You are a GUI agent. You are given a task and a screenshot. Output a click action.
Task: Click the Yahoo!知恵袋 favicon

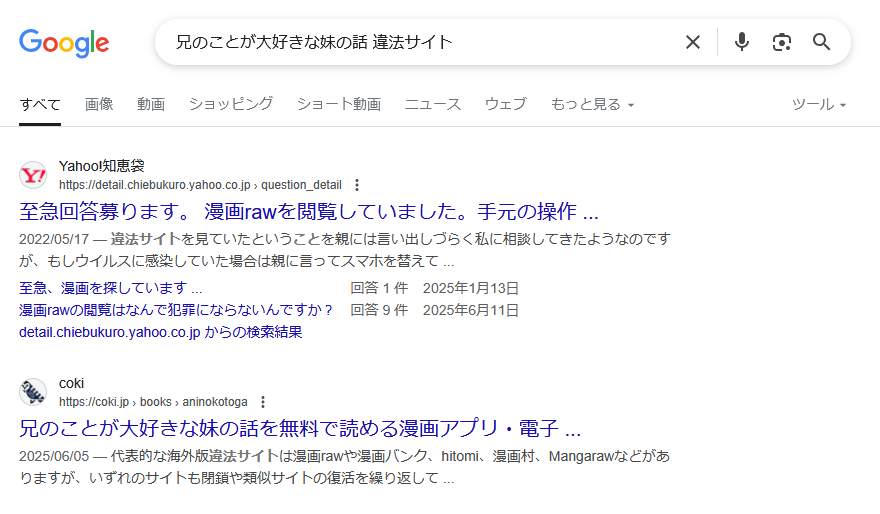tap(33, 176)
